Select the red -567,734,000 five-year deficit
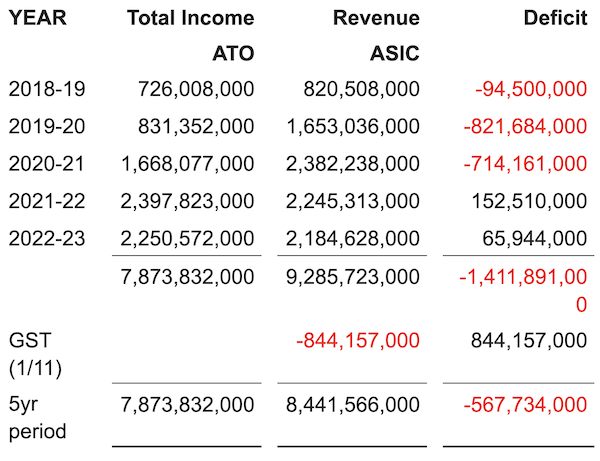This screenshot has width=600, height=461. [x=525, y=404]
